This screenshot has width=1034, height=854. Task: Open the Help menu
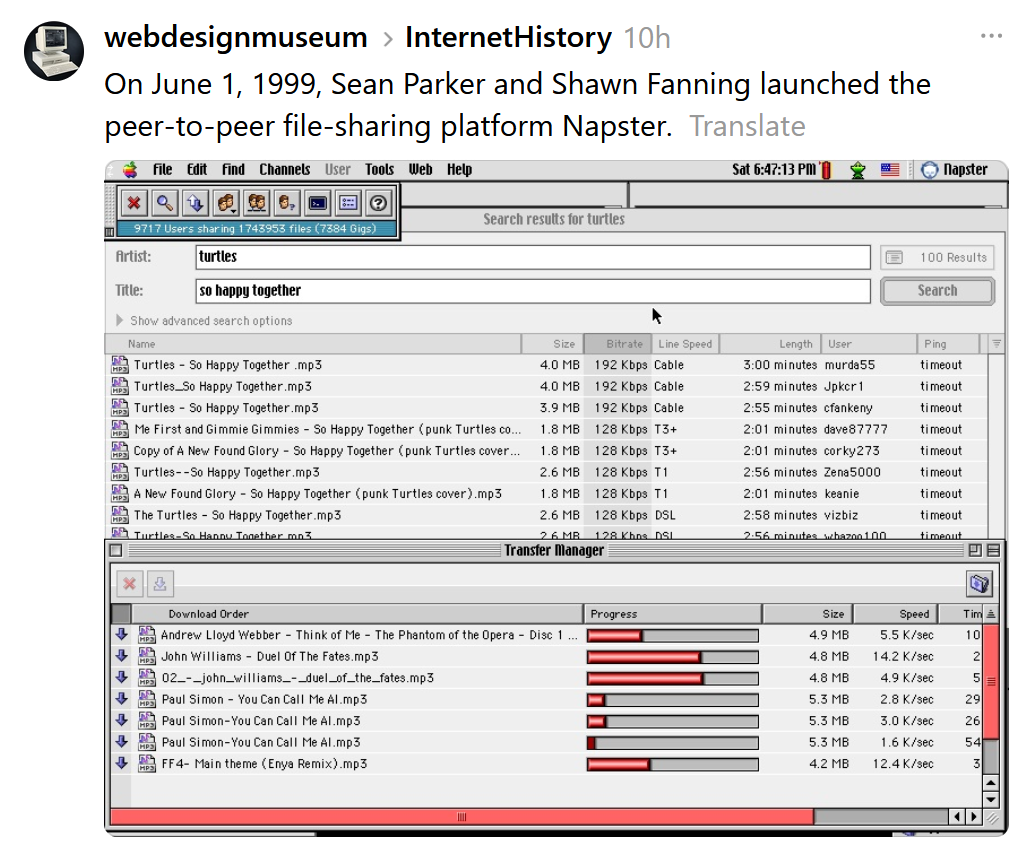point(460,170)
